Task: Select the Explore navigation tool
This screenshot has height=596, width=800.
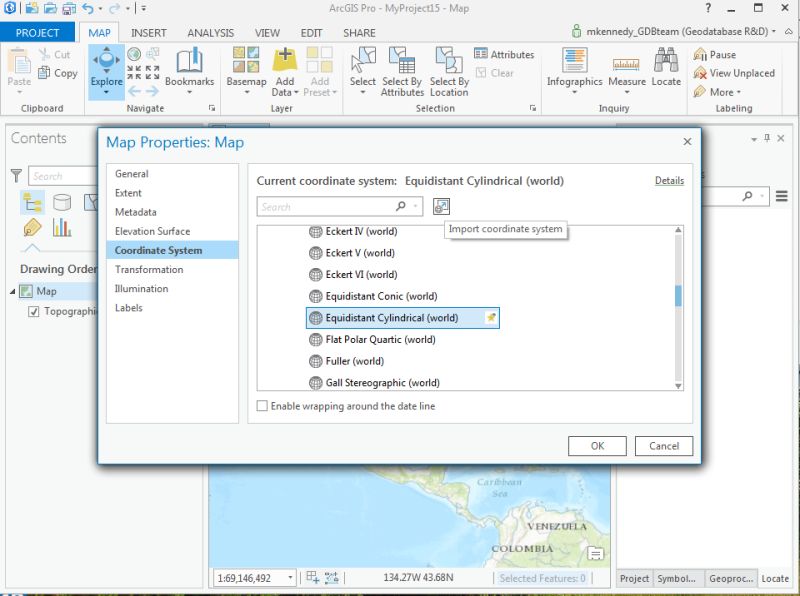Action: click(x=107, y=71)
